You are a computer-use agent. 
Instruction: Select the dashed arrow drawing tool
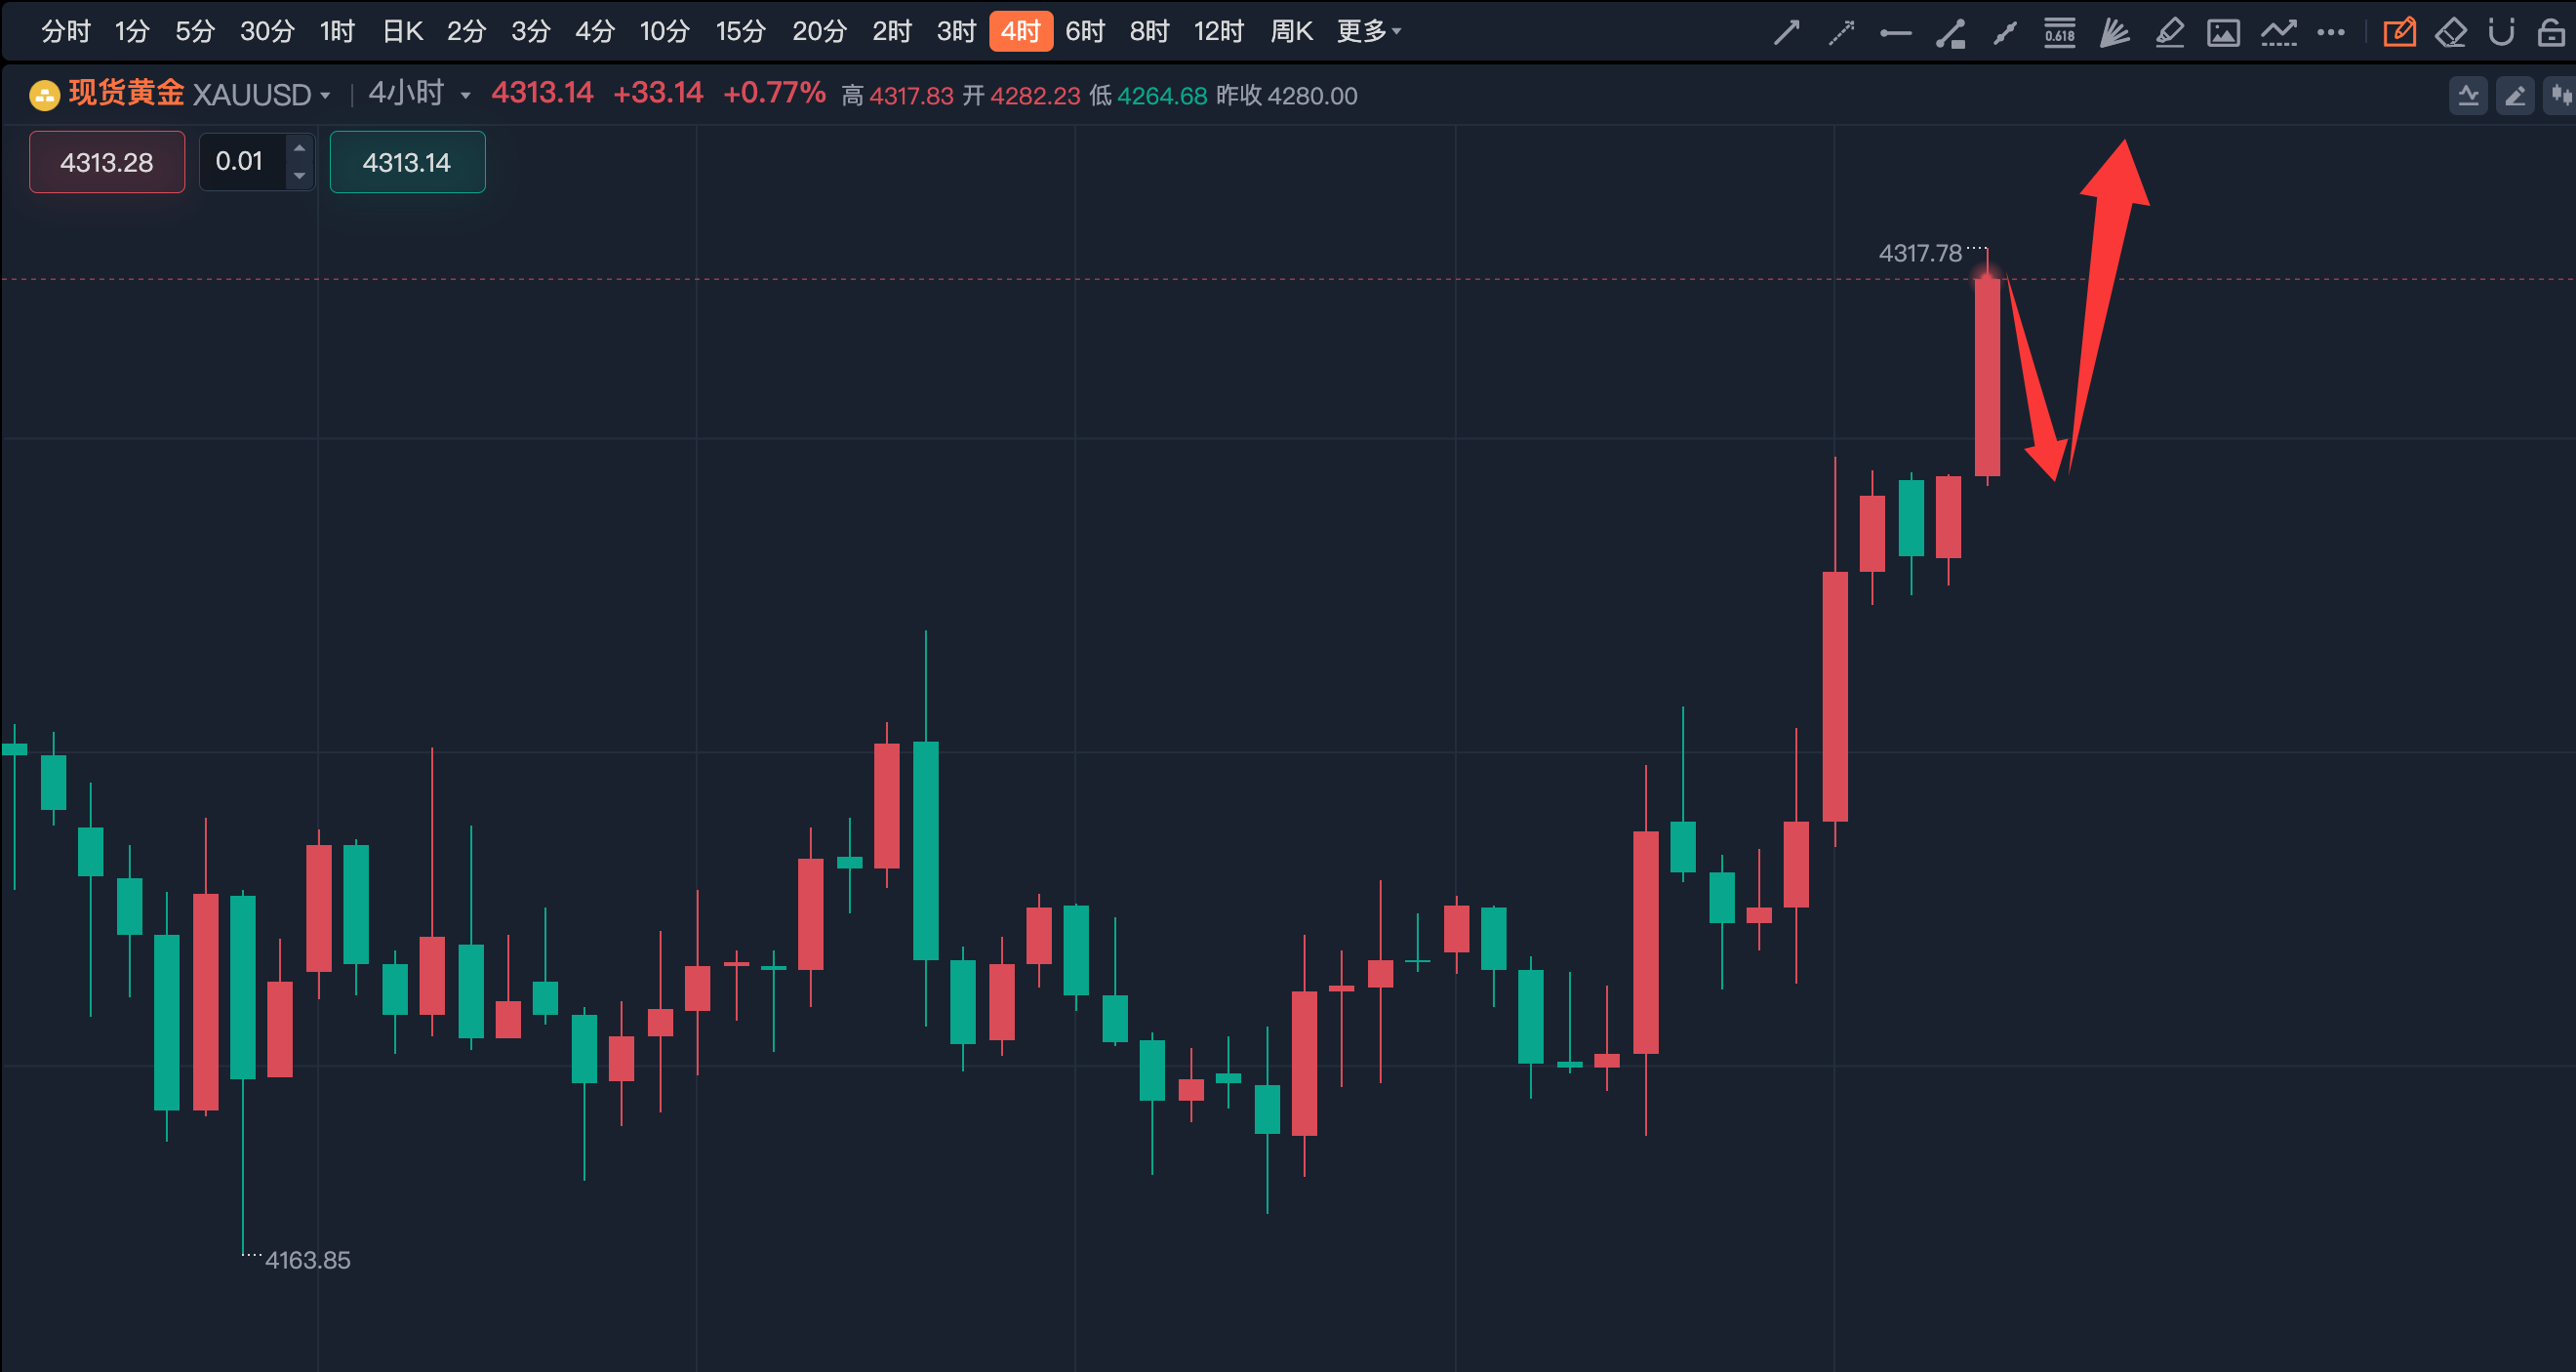1841,33
